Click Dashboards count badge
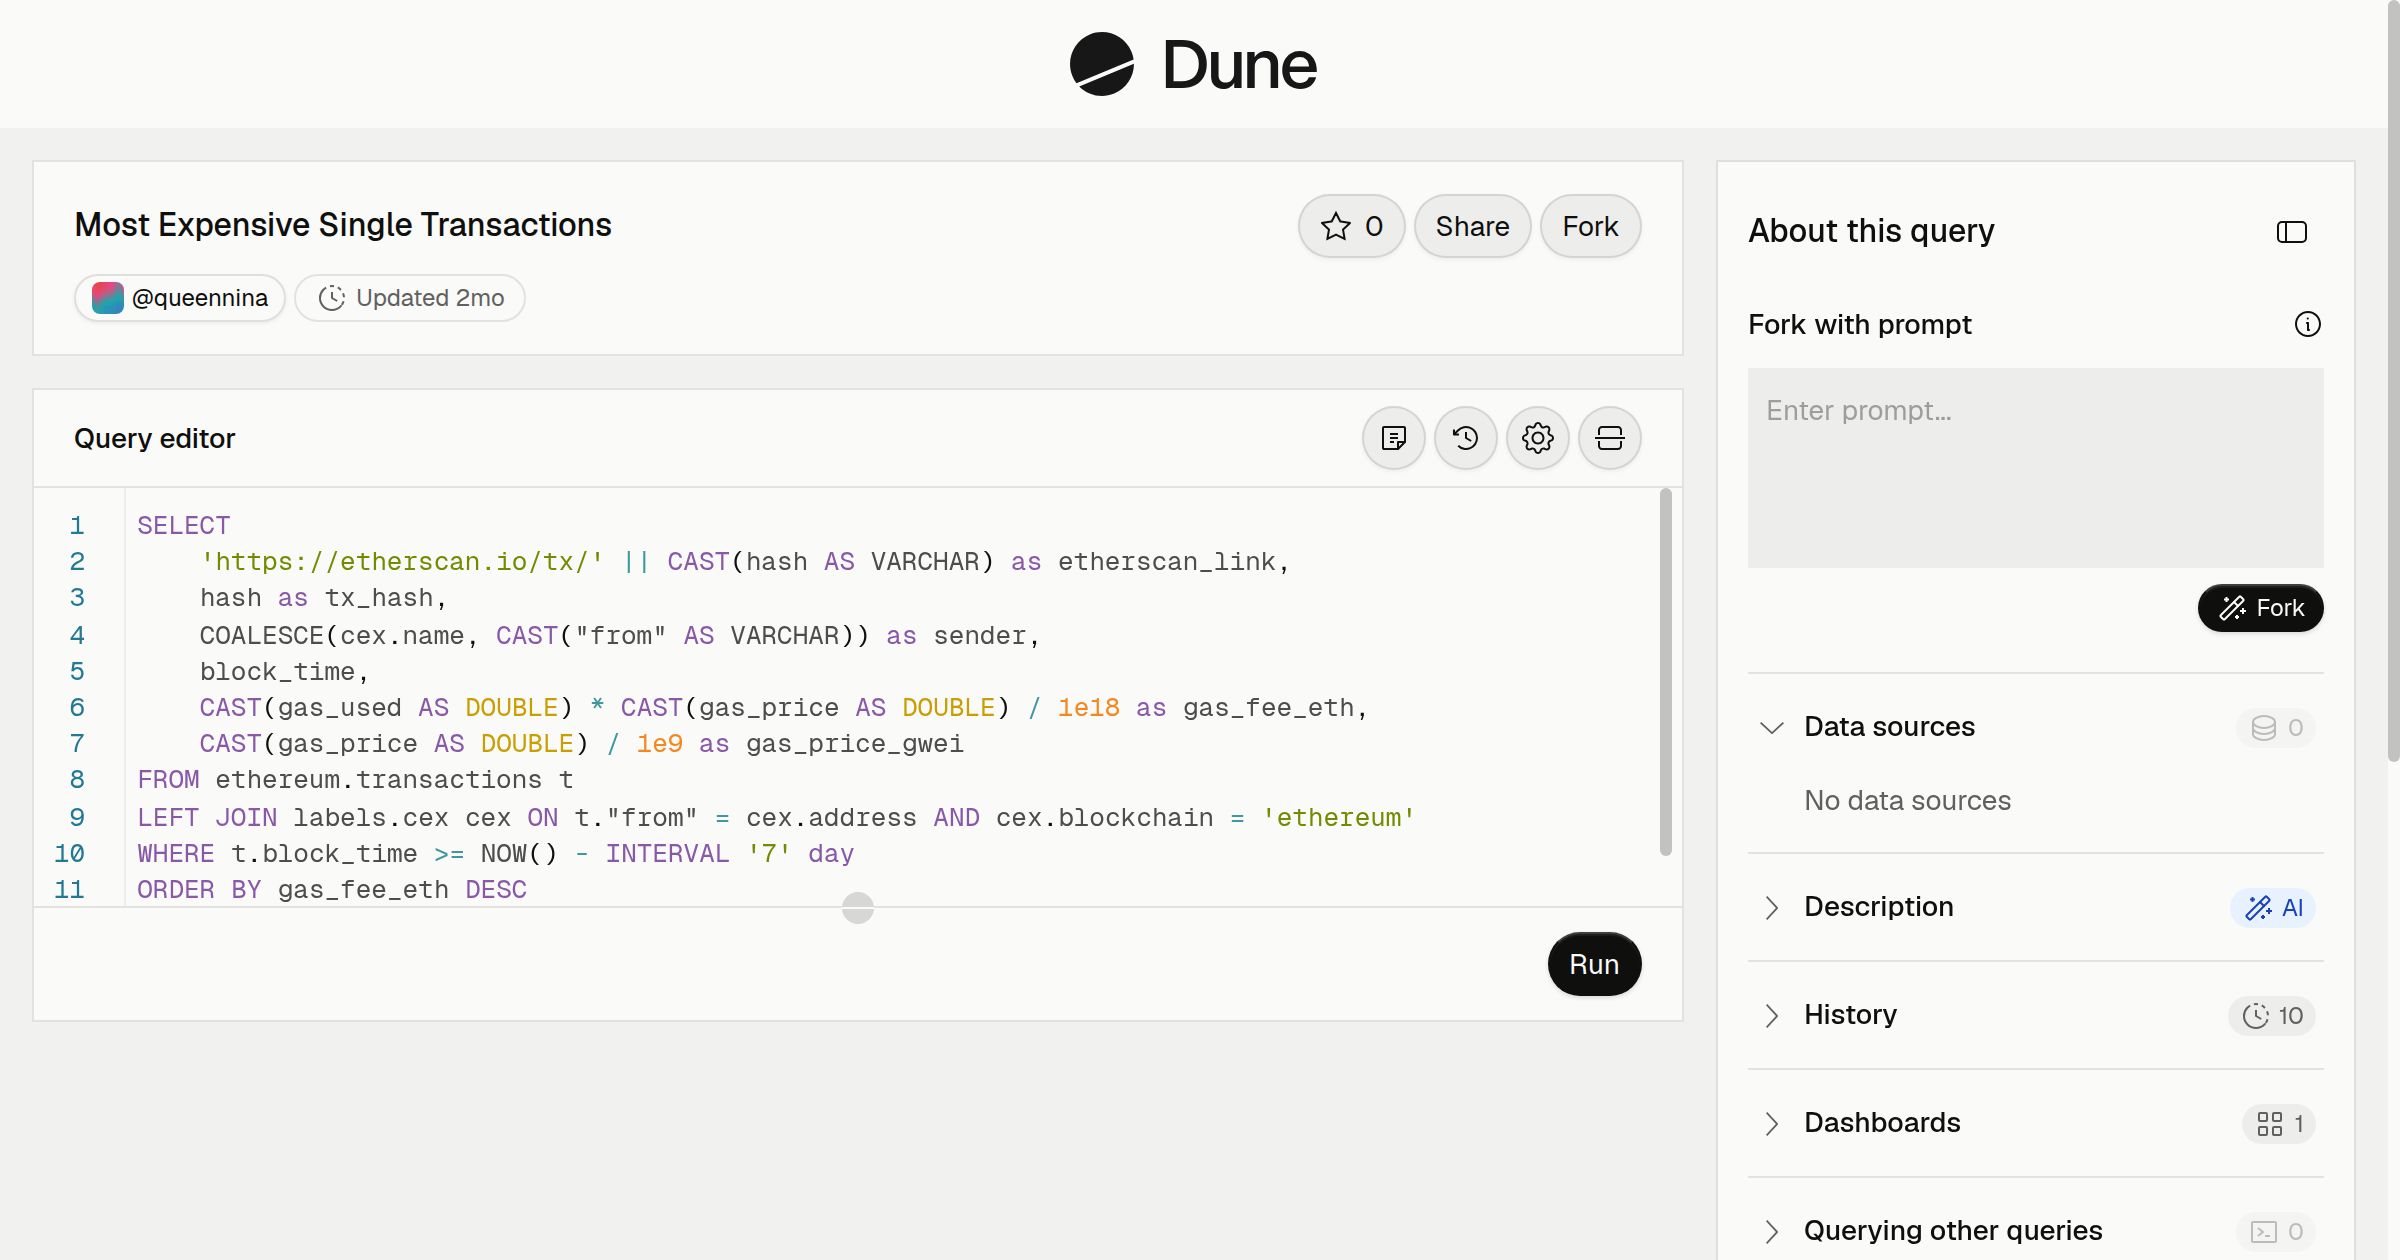This screenshot has height=1260, width=2400. (x=2279, y=1123)
